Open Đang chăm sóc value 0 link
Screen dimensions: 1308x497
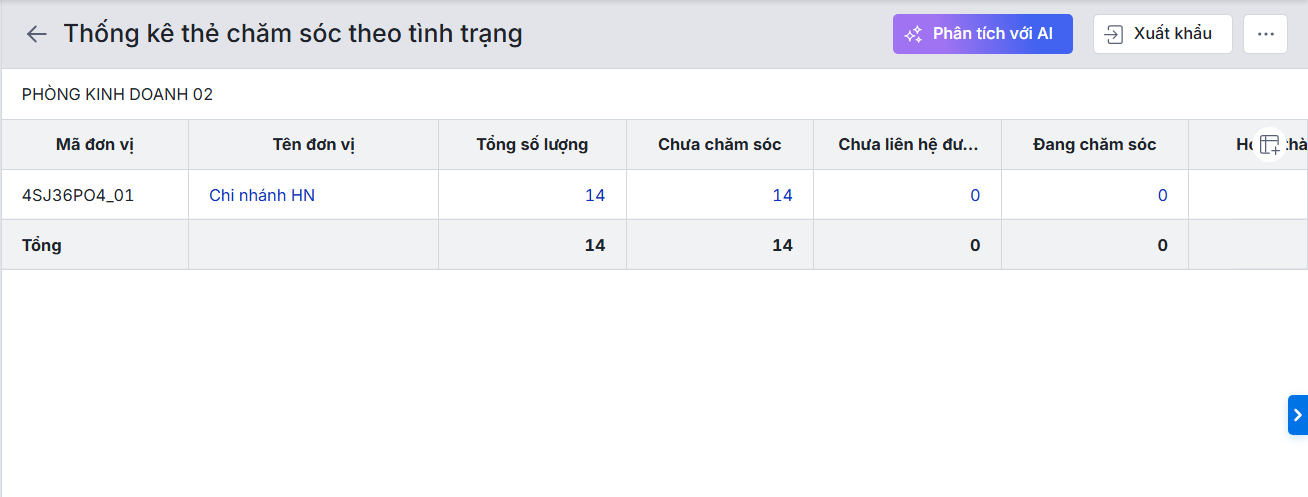coord(1162,195)
